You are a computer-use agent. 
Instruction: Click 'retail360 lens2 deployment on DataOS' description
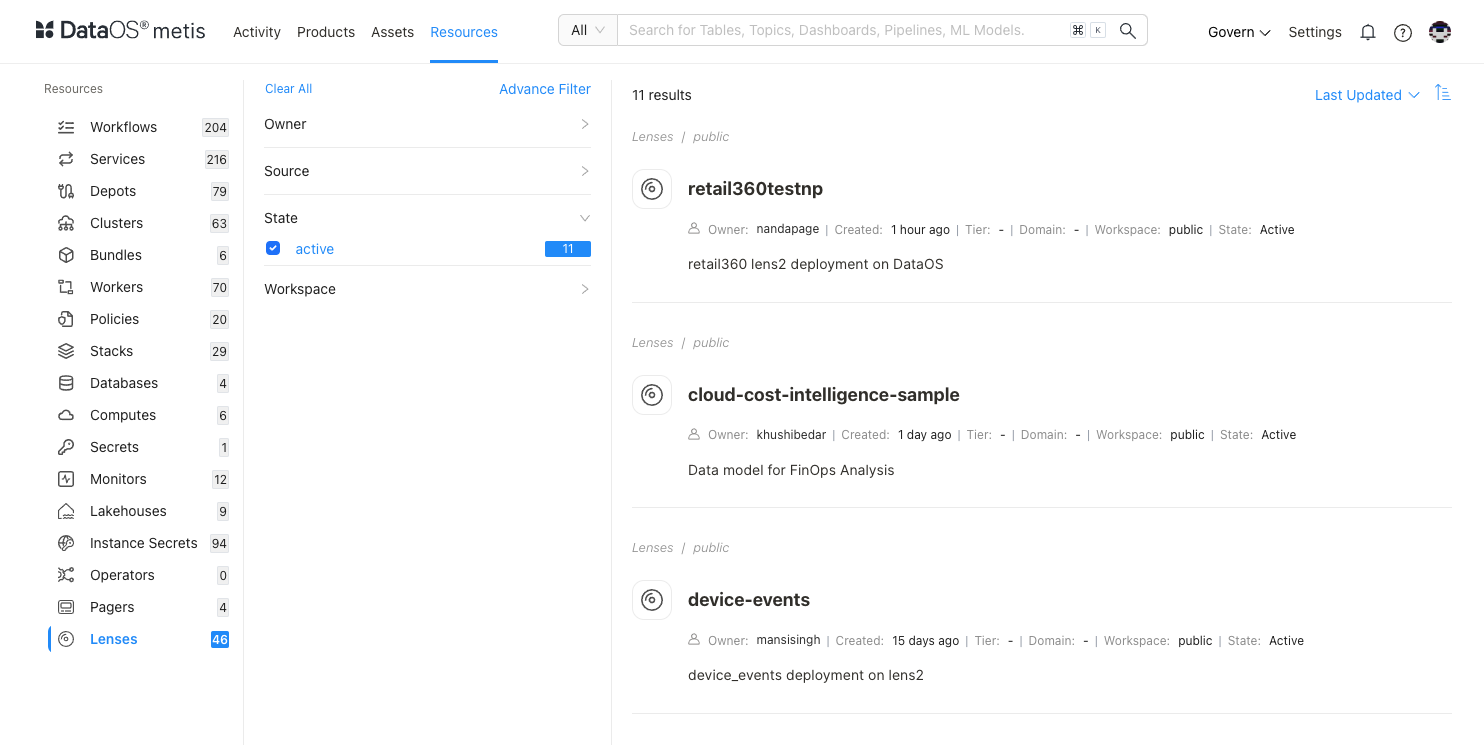[x=816, y=264]
